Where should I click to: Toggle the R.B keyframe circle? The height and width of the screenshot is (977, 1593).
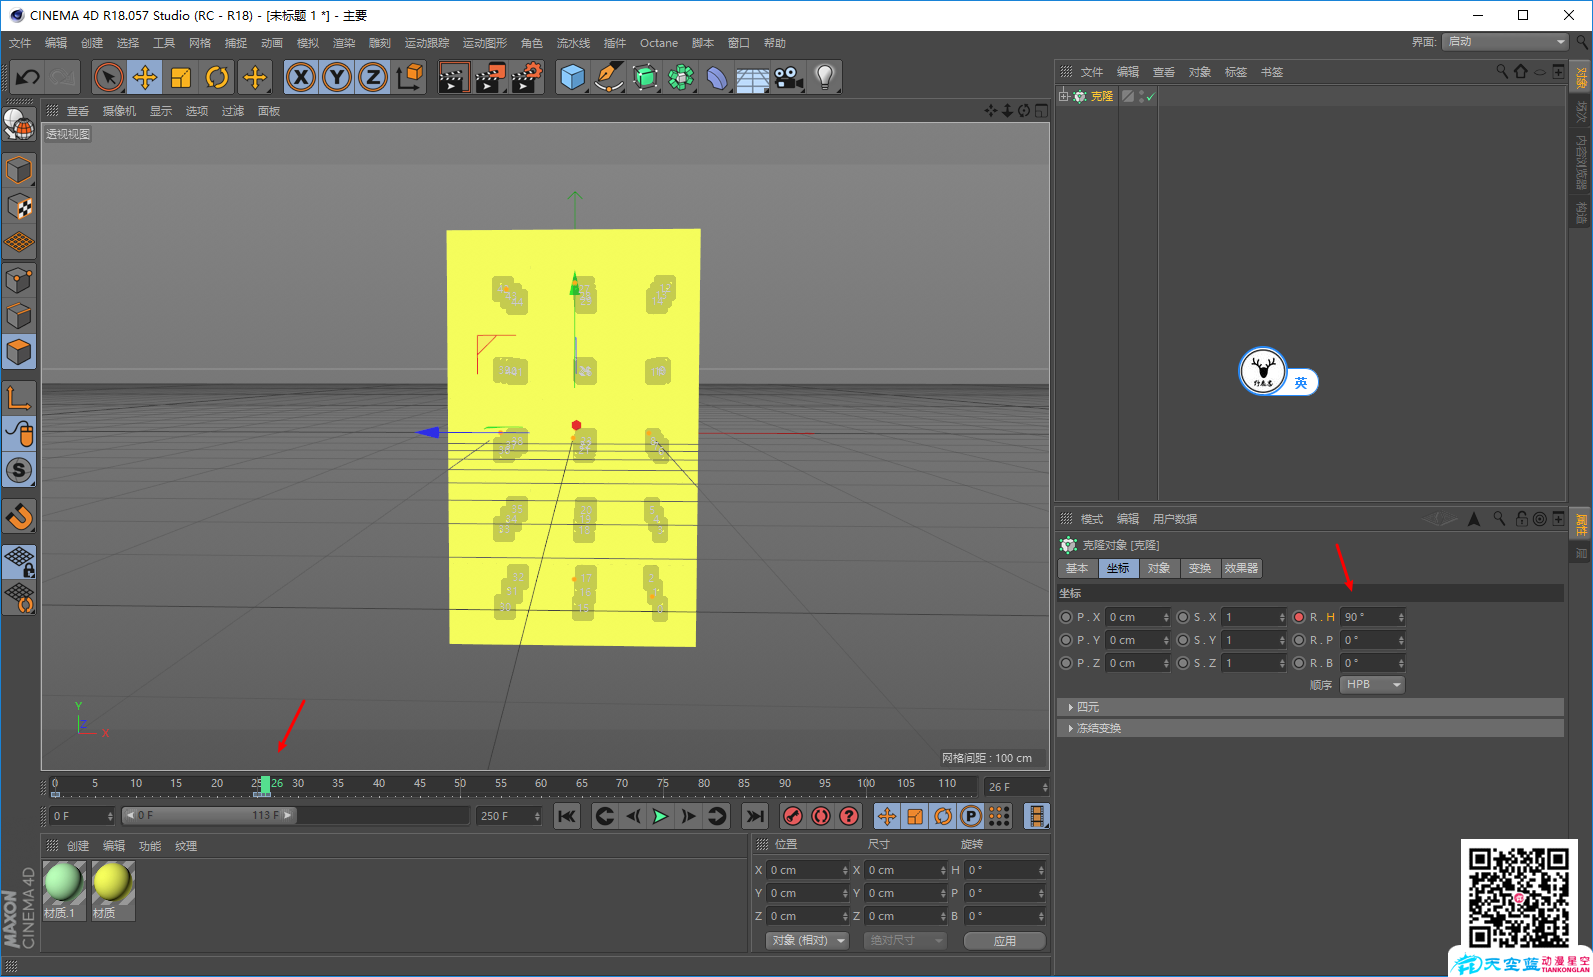click(x=1299, y=663)
